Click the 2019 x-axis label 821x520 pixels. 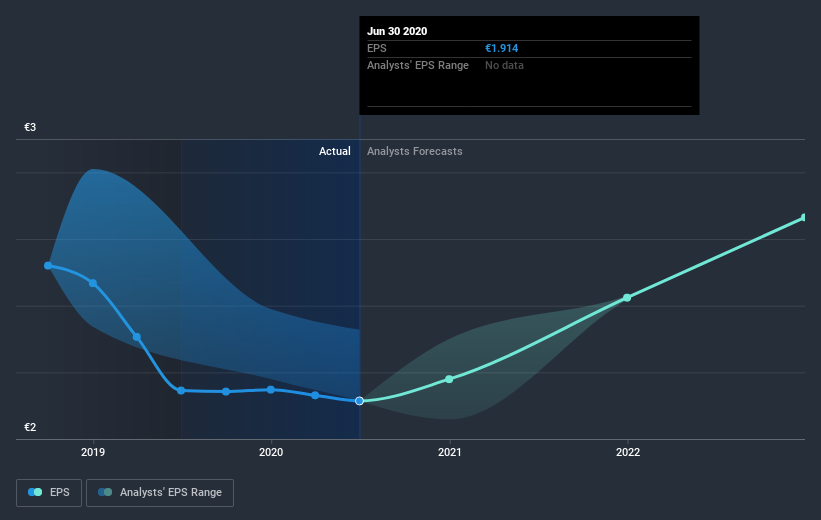(93, 452)
